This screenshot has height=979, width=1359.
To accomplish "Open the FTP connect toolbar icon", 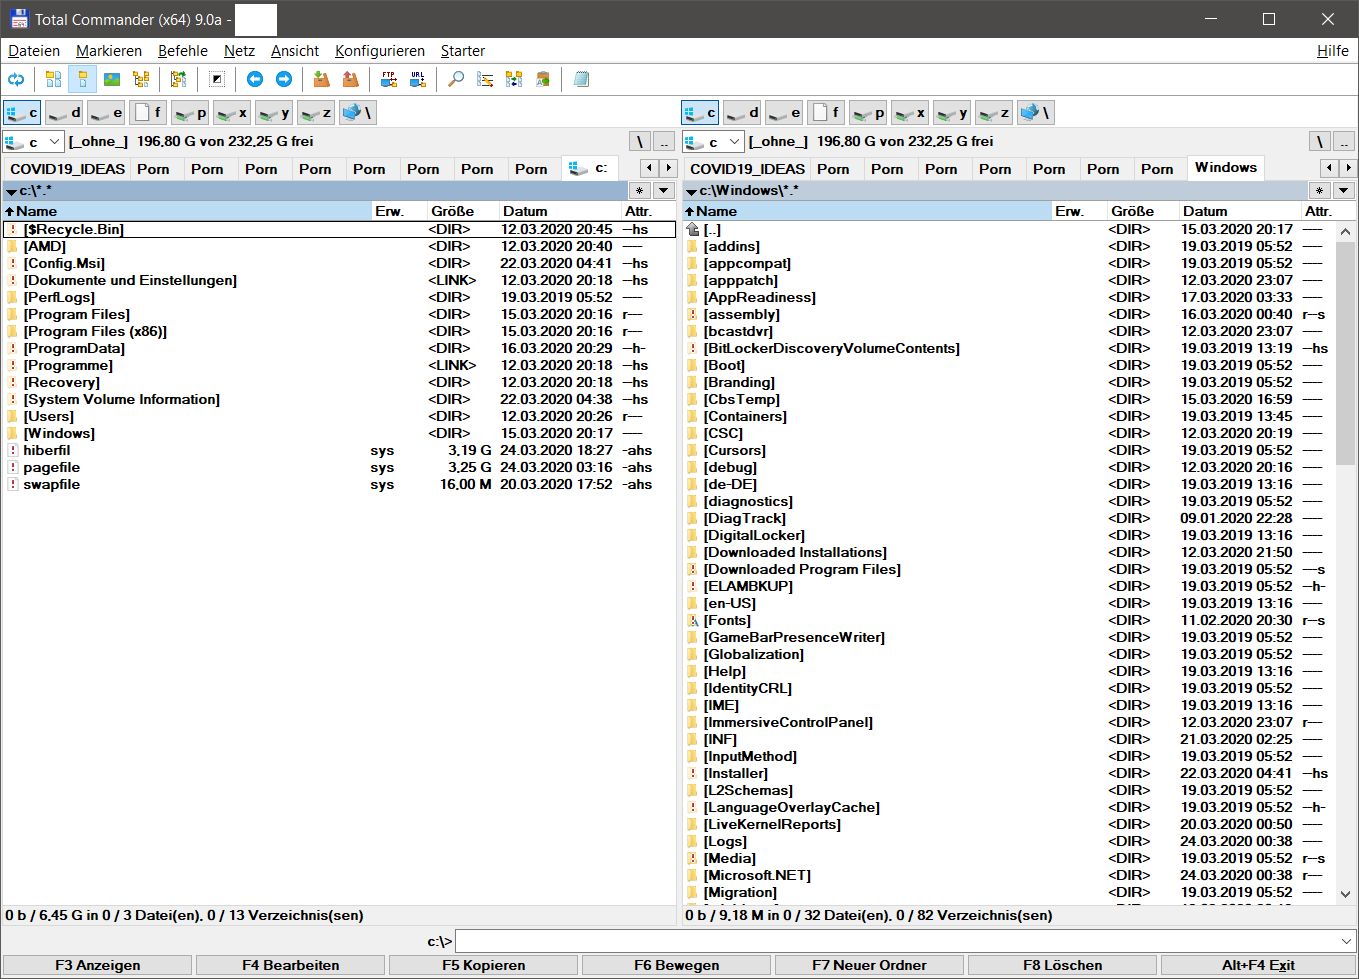I will (389, 79).
